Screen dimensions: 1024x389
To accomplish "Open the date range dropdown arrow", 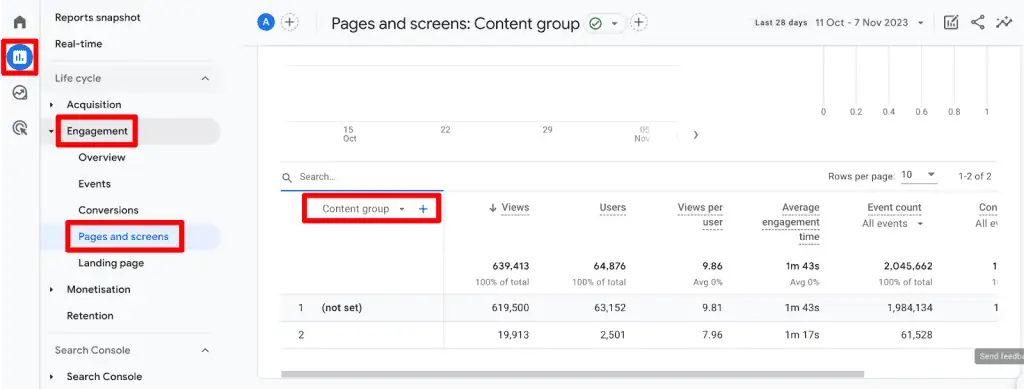I will pyautogui.click(x=920, y=23).
